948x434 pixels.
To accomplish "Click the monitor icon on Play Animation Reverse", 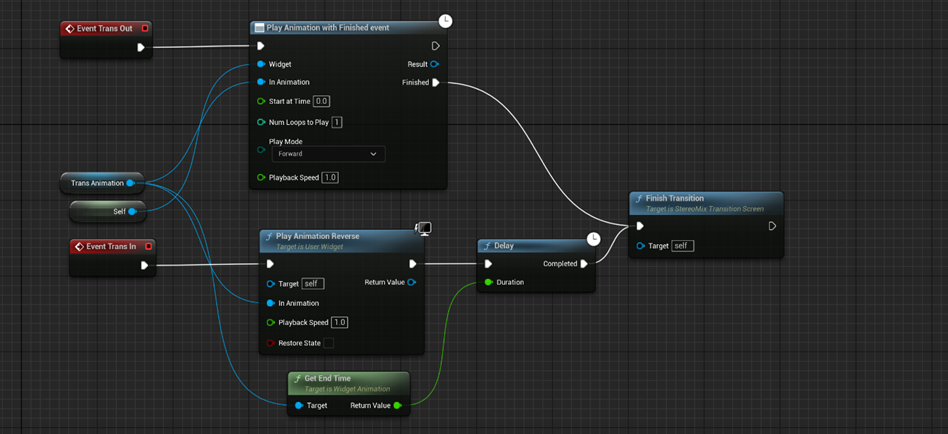I will [x=423, y=229].
